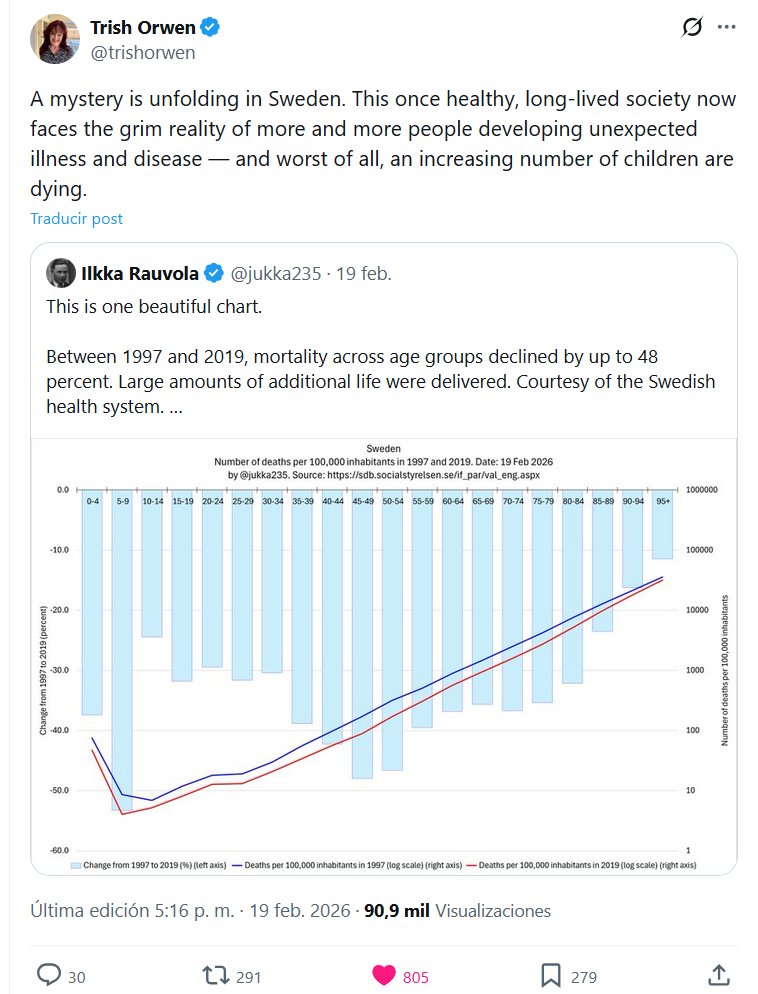Viewport: 758px width, 994px height.
Task: Enlarge the Sweden mortality chart image
Action: pos(383,655)
